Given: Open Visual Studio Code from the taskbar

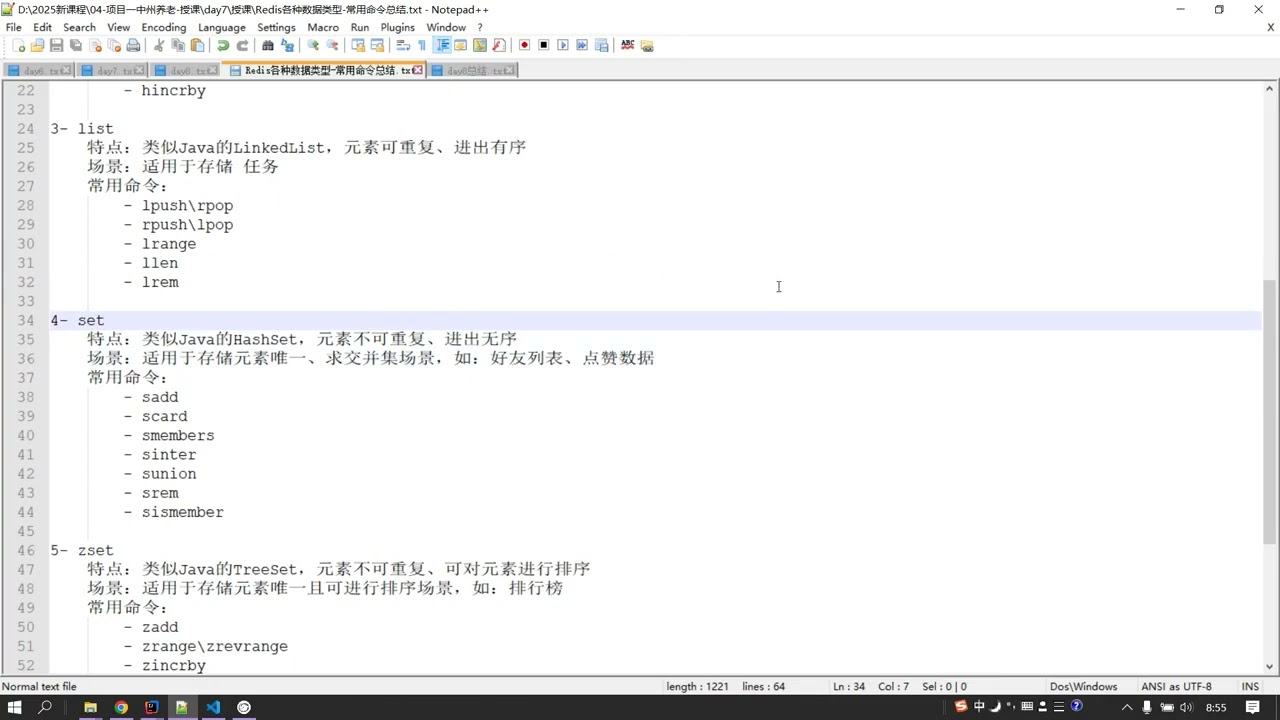Looking at the screenshot, I should pos(213,707).
